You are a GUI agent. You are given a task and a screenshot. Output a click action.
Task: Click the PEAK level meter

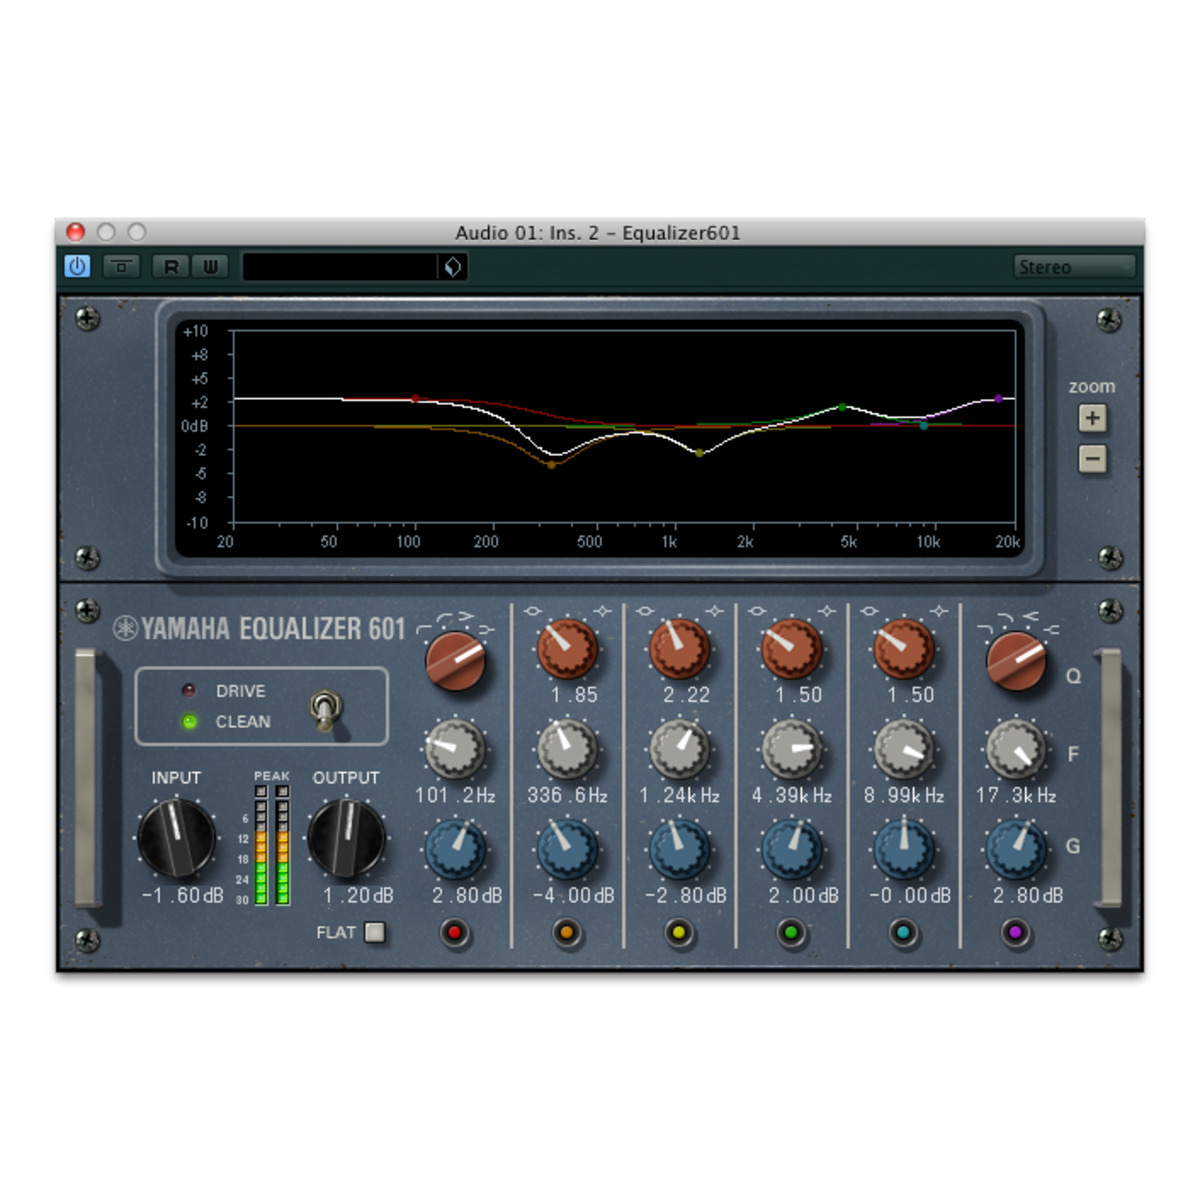coord(272,845)
